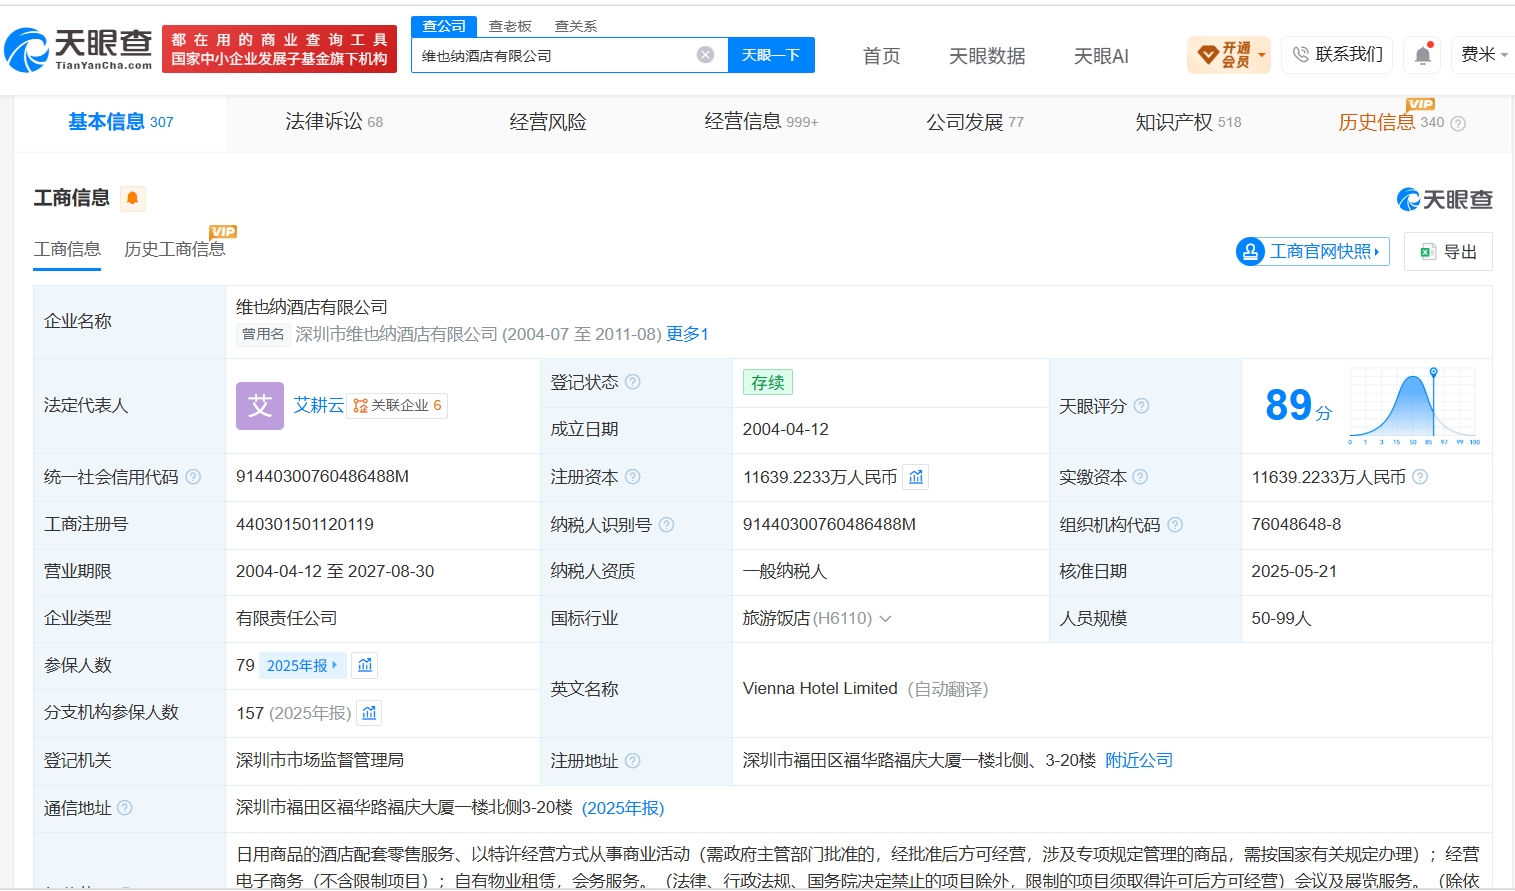Click the 附近公司 link
This screenshot has width=1515, height=891.
tap(1139, 760)
